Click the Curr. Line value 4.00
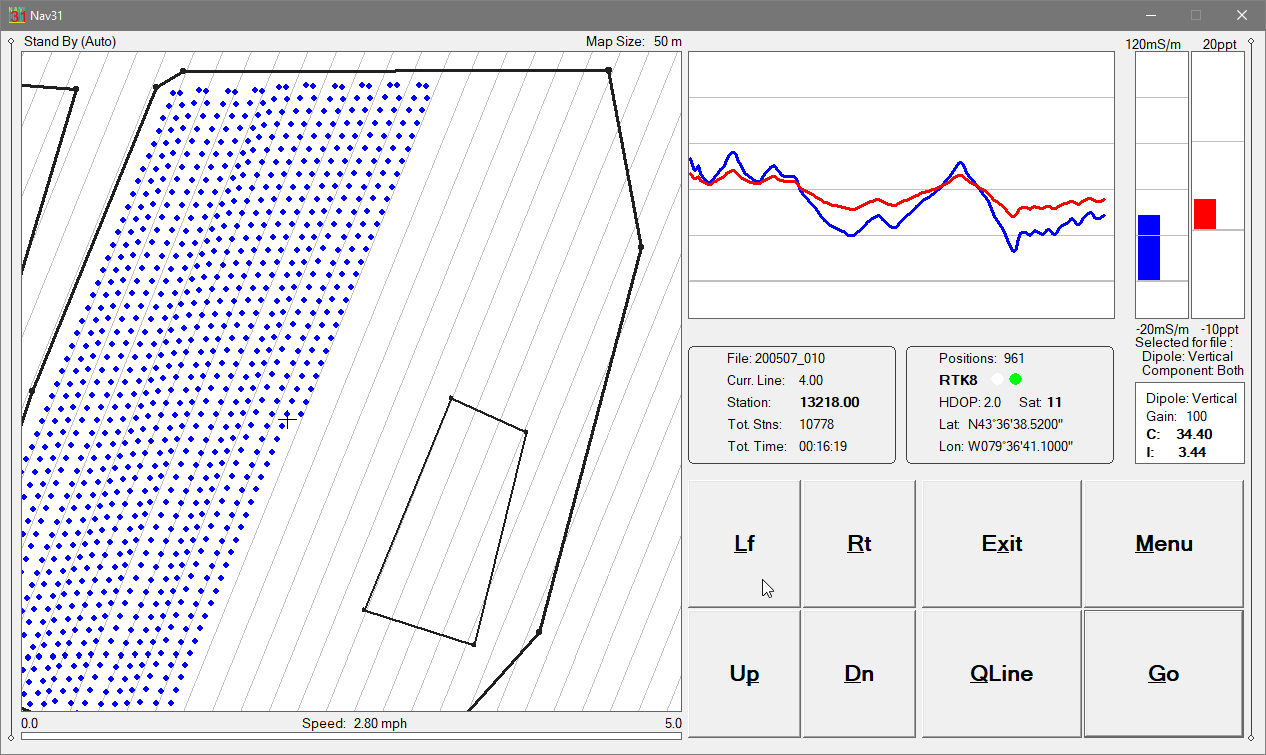Image resolution: width=1266 pixels, height=755 pixels. coord(811,380)
